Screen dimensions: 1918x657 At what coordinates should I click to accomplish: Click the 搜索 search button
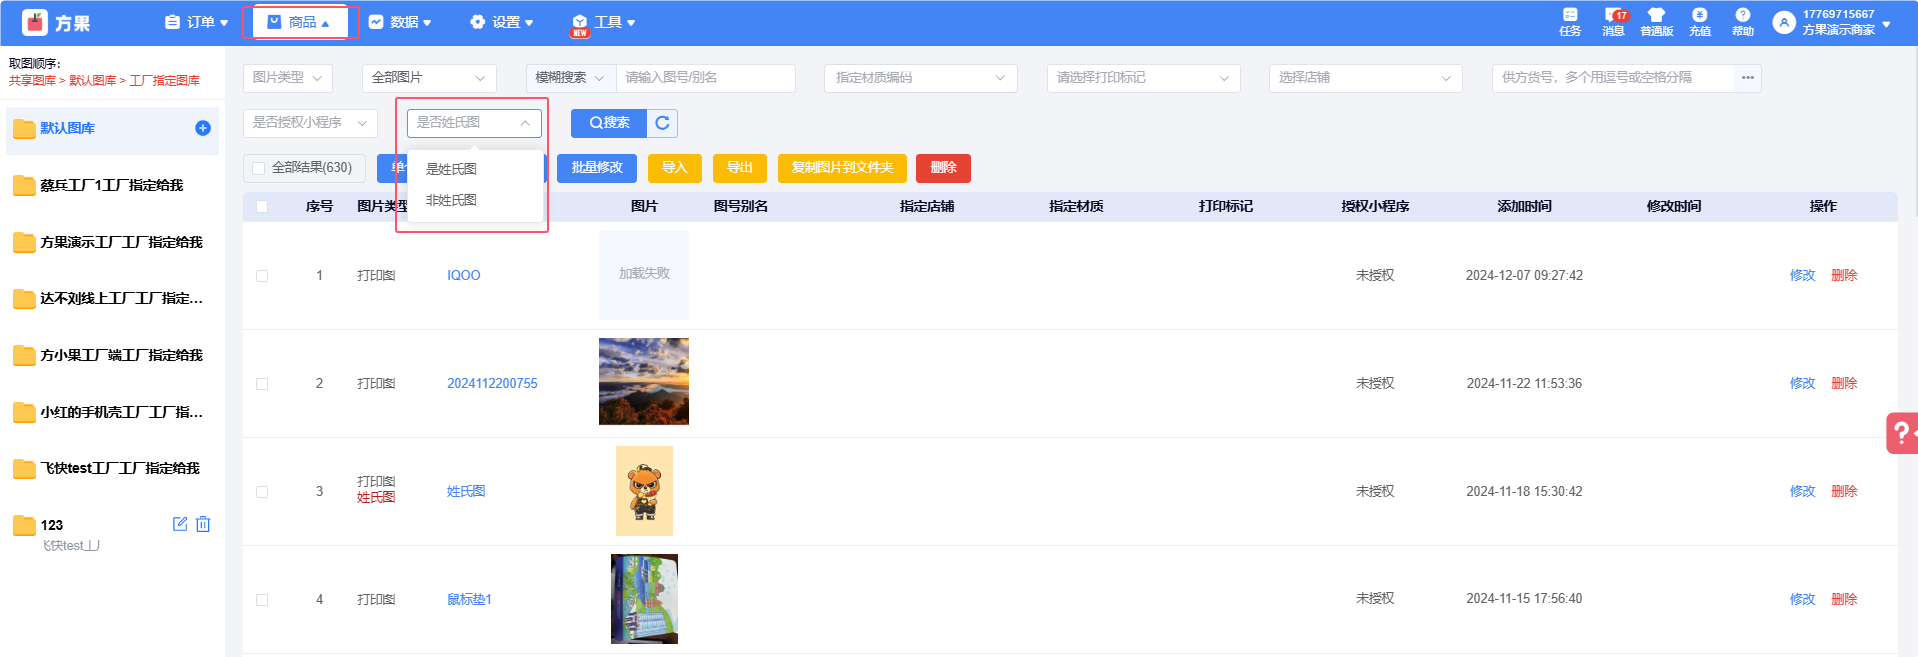609,123
